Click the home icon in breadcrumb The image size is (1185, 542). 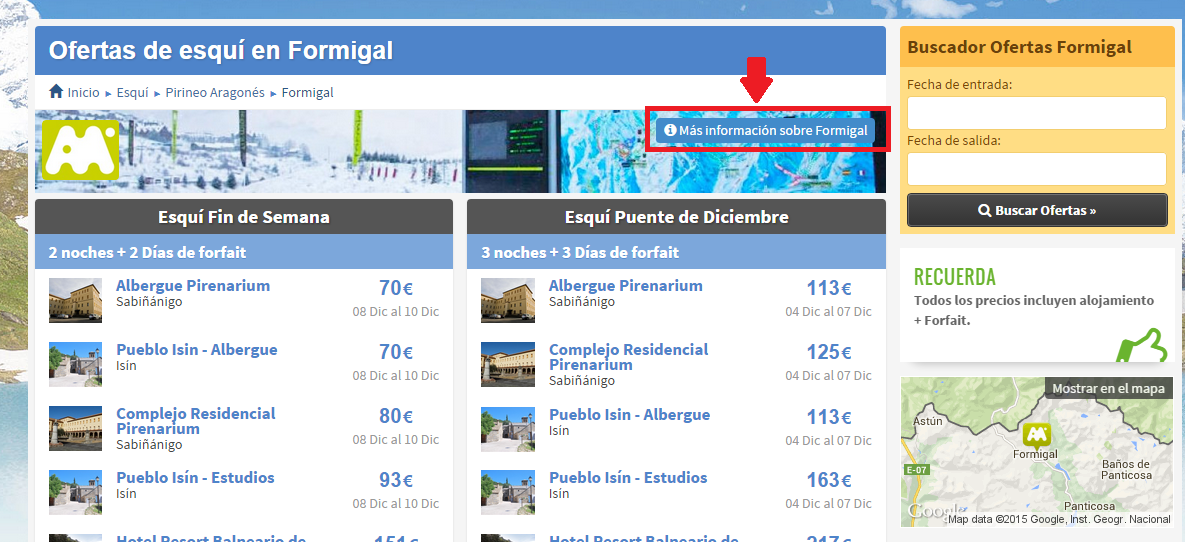pos(56,91)
